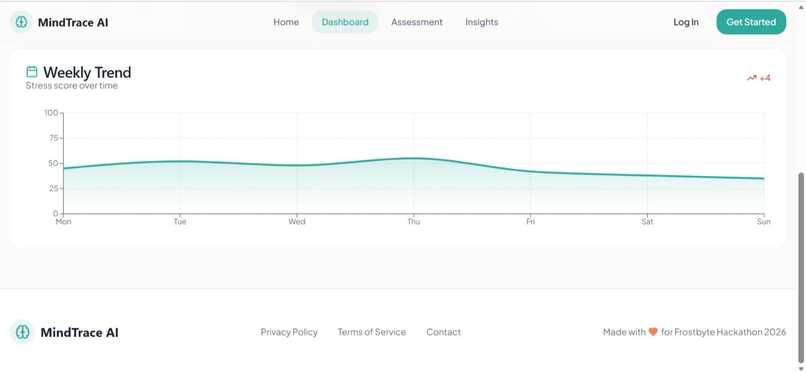Click the page vertical scrollbar thumb
Viewport: 806px width, 373px height.
[800, 267]
